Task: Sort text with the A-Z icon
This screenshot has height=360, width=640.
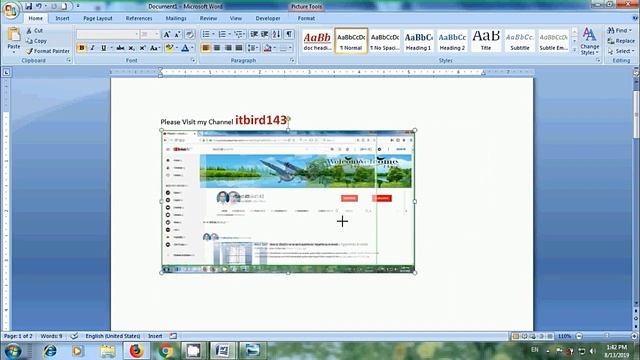Action: [276, 34]
